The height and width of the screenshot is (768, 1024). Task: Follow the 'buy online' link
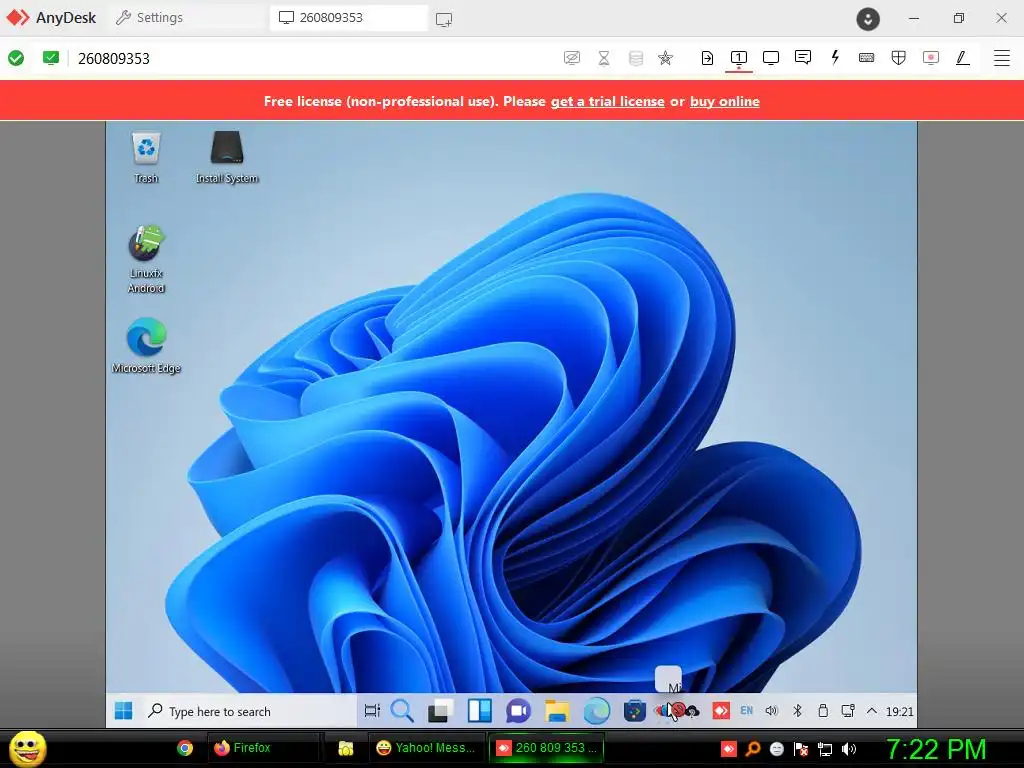[724, 101]
